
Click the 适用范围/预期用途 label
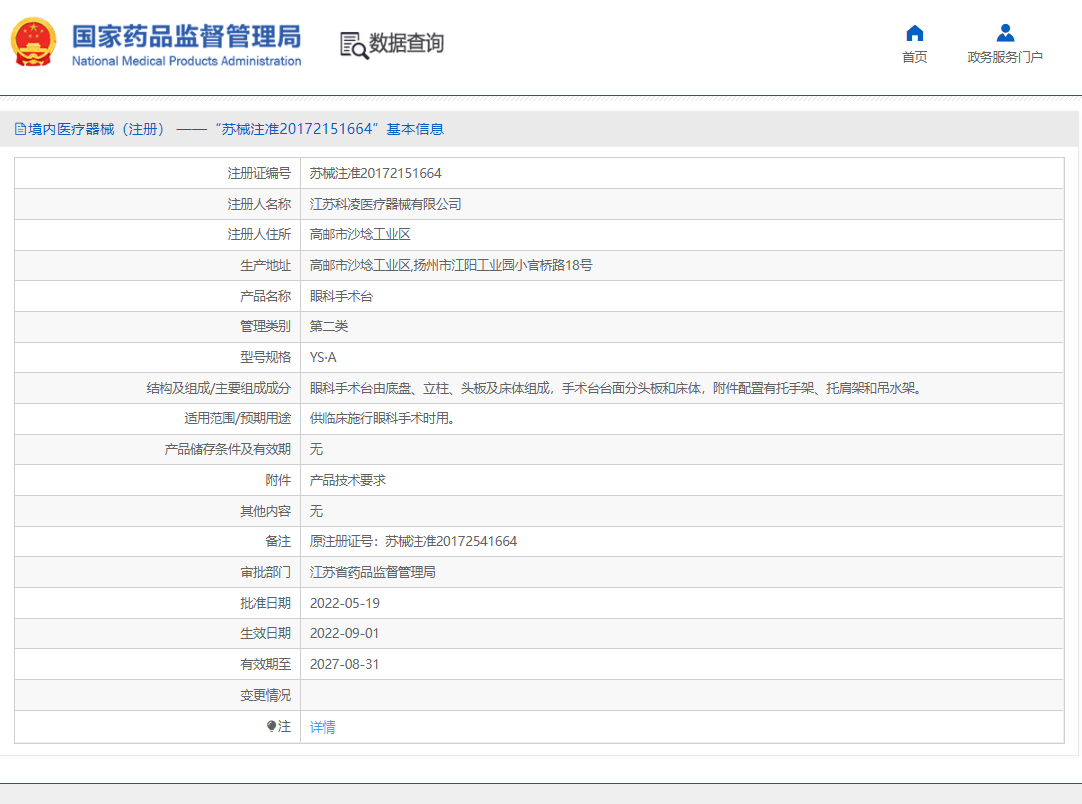click(x=237, y=418)
